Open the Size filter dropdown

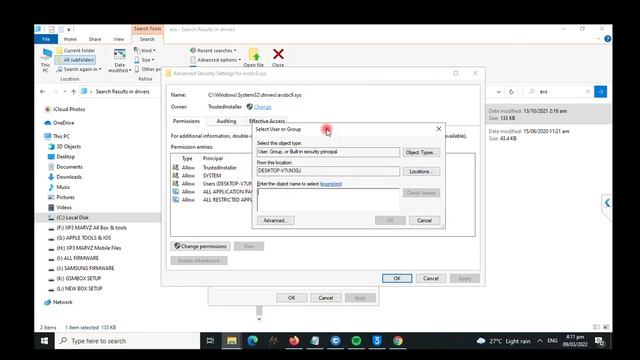click(x=144, y=60)
